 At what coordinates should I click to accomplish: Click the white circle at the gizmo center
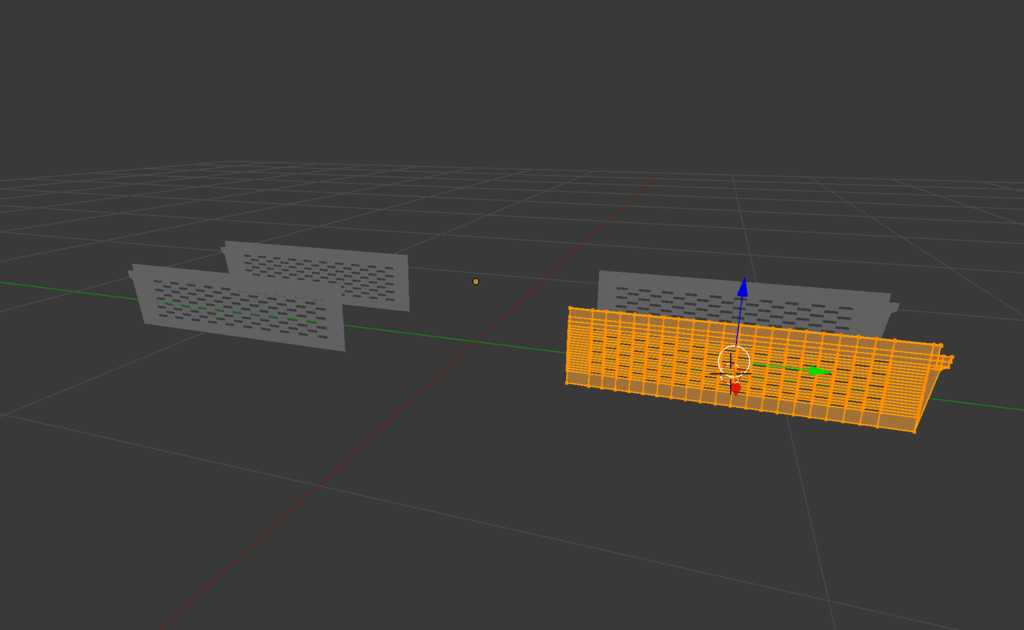733,361
